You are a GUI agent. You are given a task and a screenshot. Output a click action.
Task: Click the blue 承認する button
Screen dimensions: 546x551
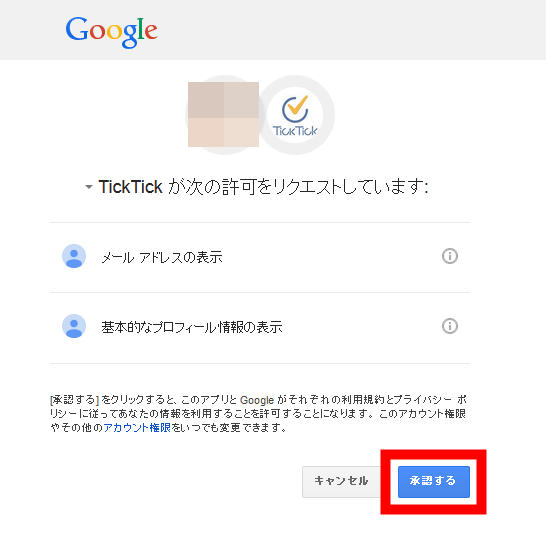(x=434, y=482)
